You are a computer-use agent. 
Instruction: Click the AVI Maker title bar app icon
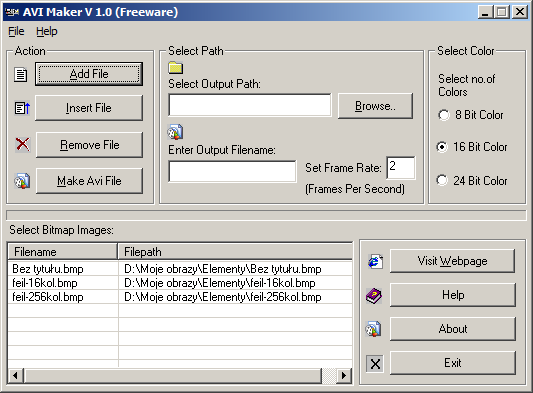tap(13, 12)
